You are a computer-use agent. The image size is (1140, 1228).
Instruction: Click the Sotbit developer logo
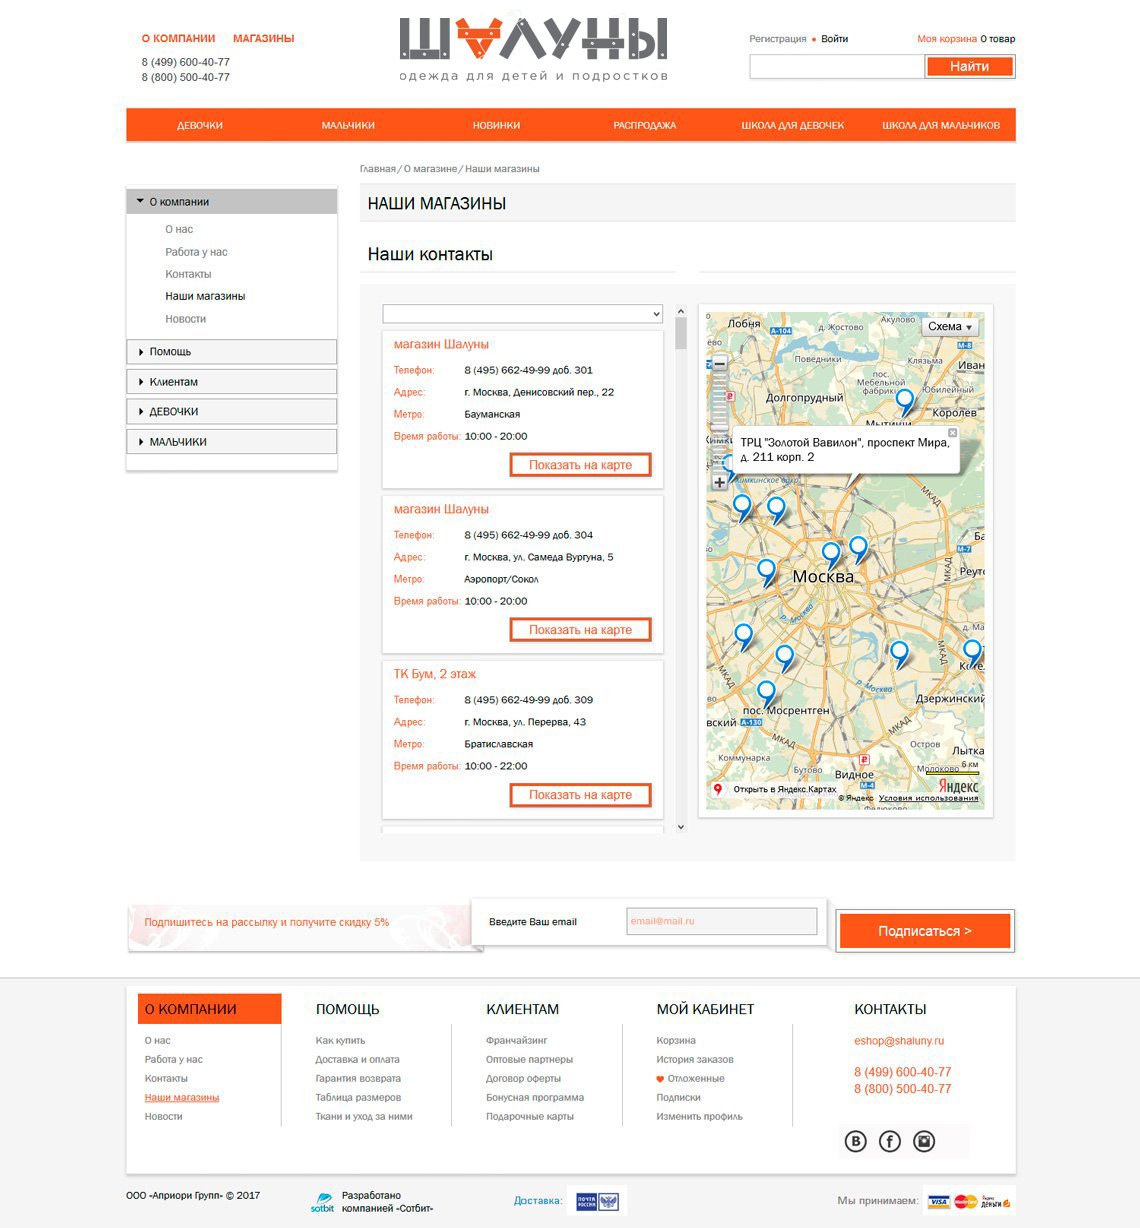point(322,1202)
